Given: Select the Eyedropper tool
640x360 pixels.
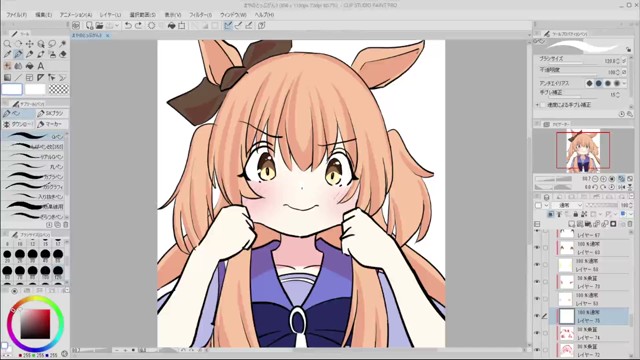Looking at the screenshot, I should click(x=7, y=55).
